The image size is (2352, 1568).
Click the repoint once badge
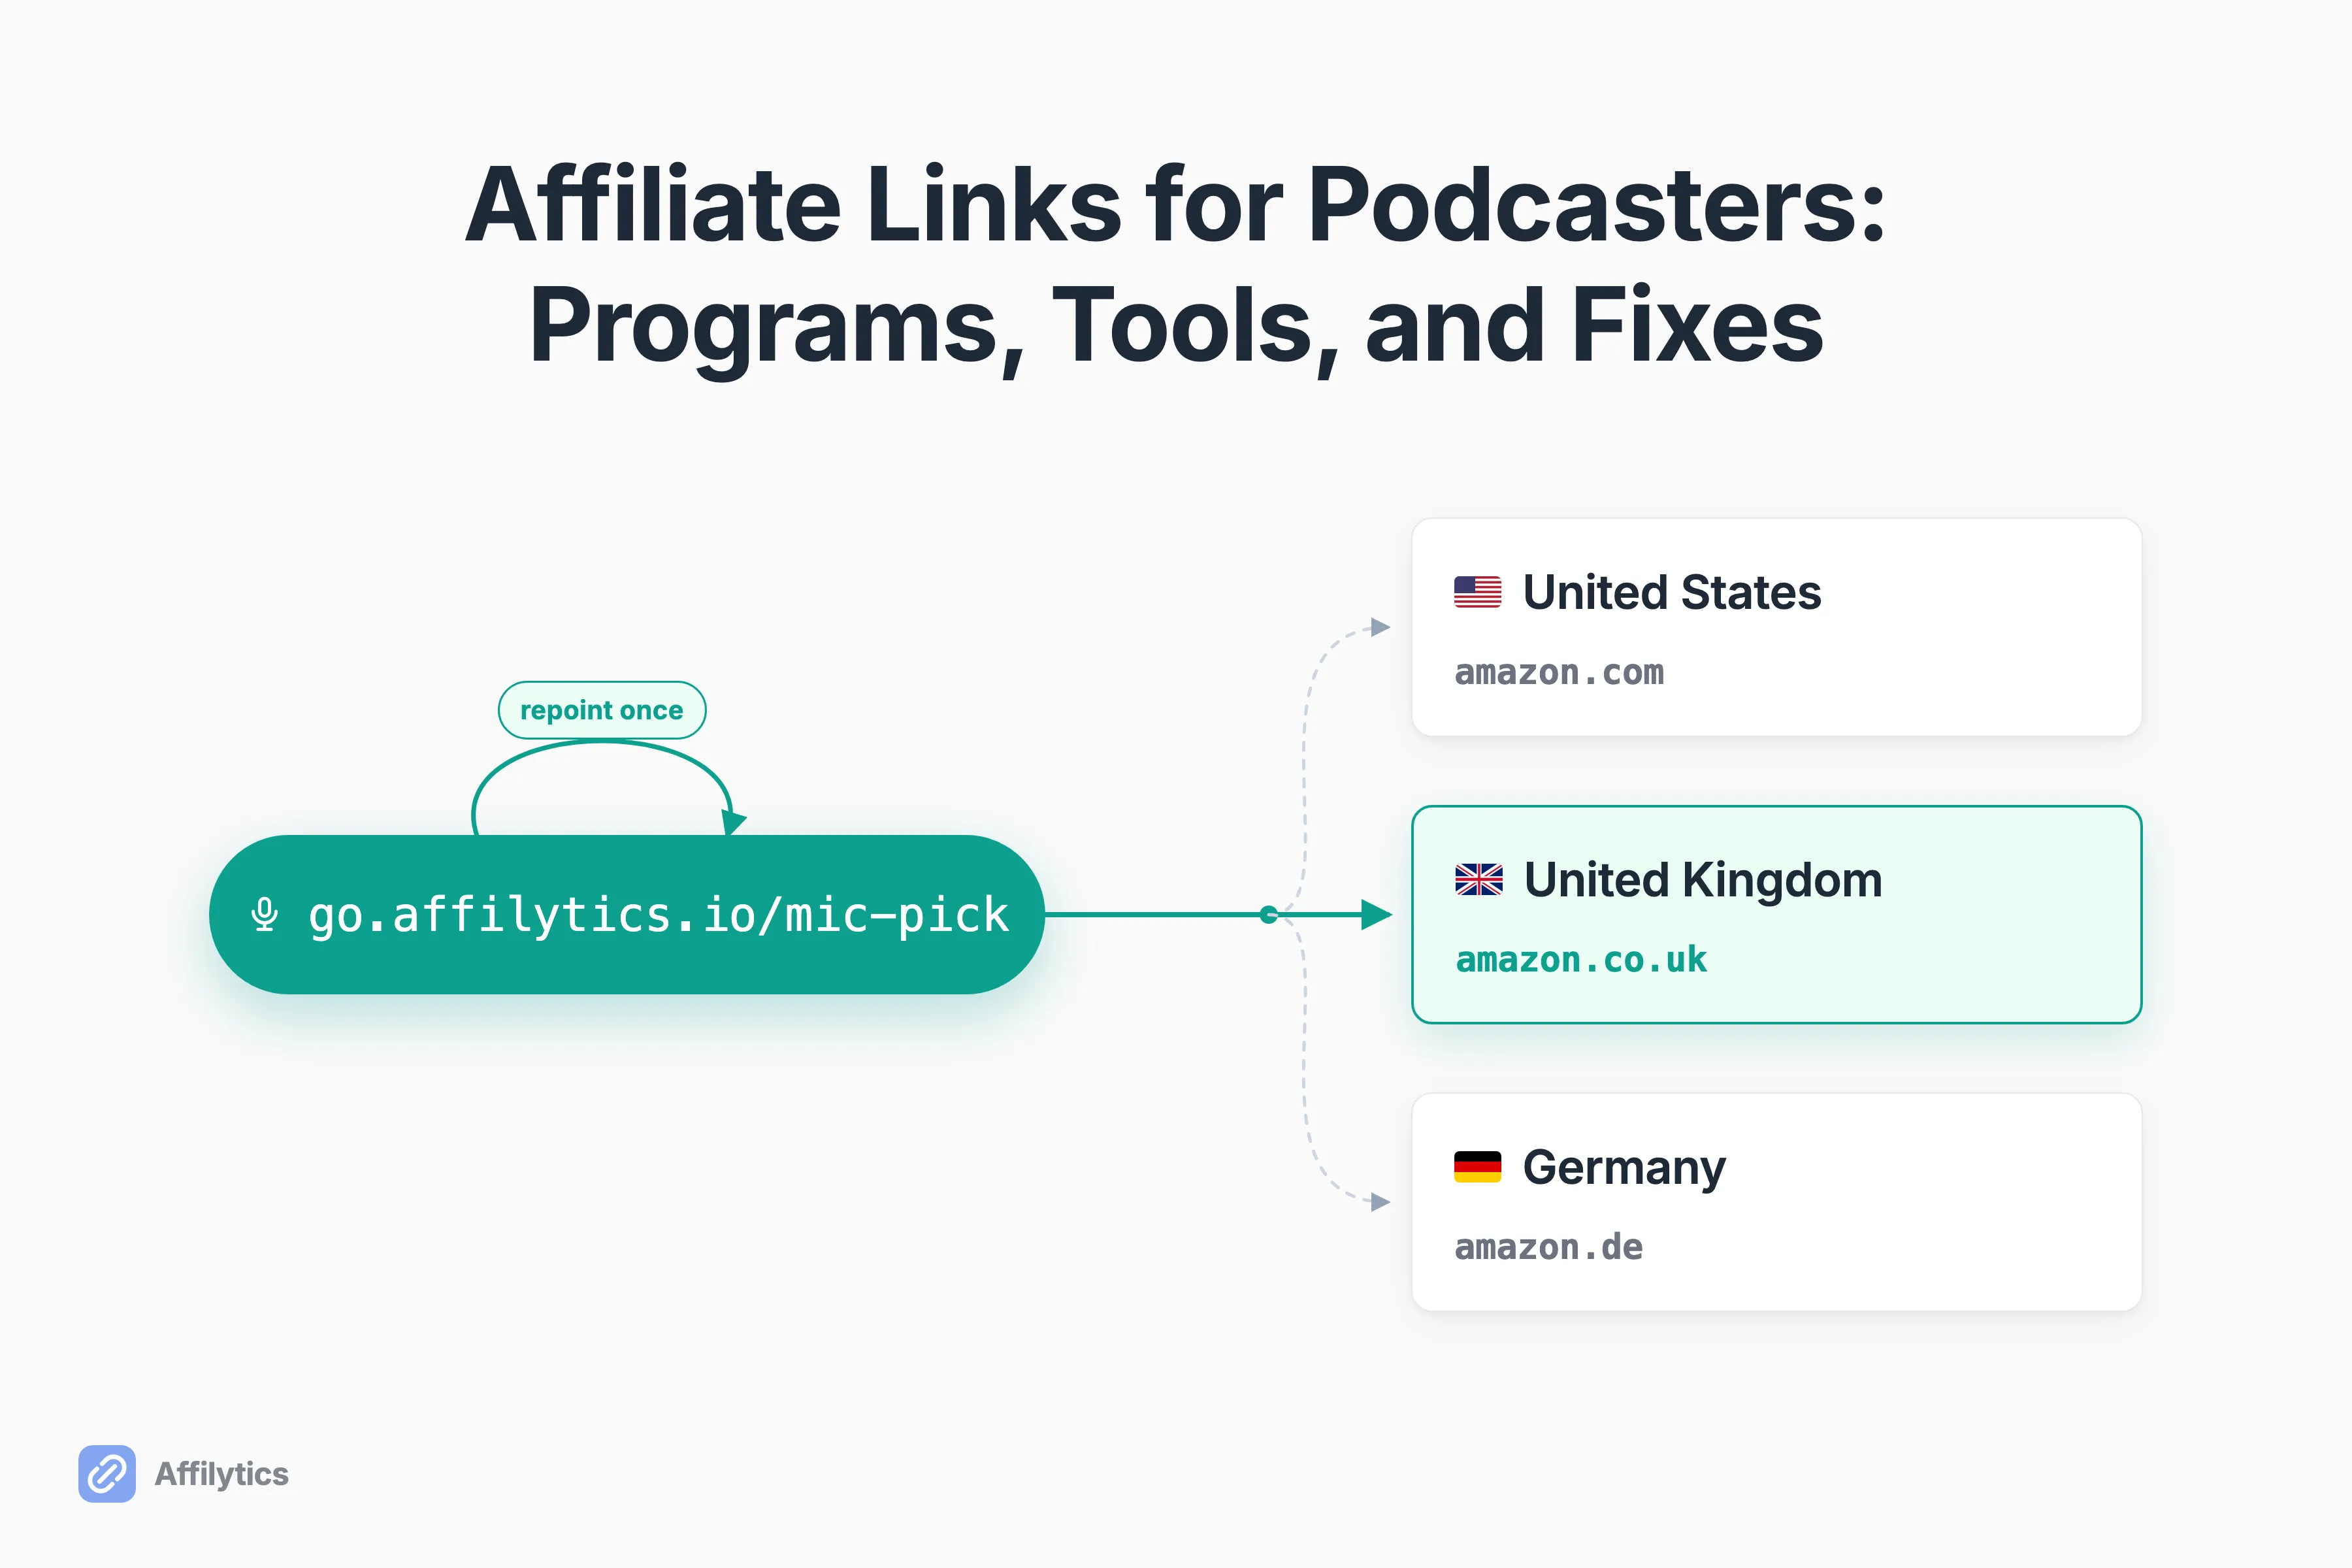point(602,710)
